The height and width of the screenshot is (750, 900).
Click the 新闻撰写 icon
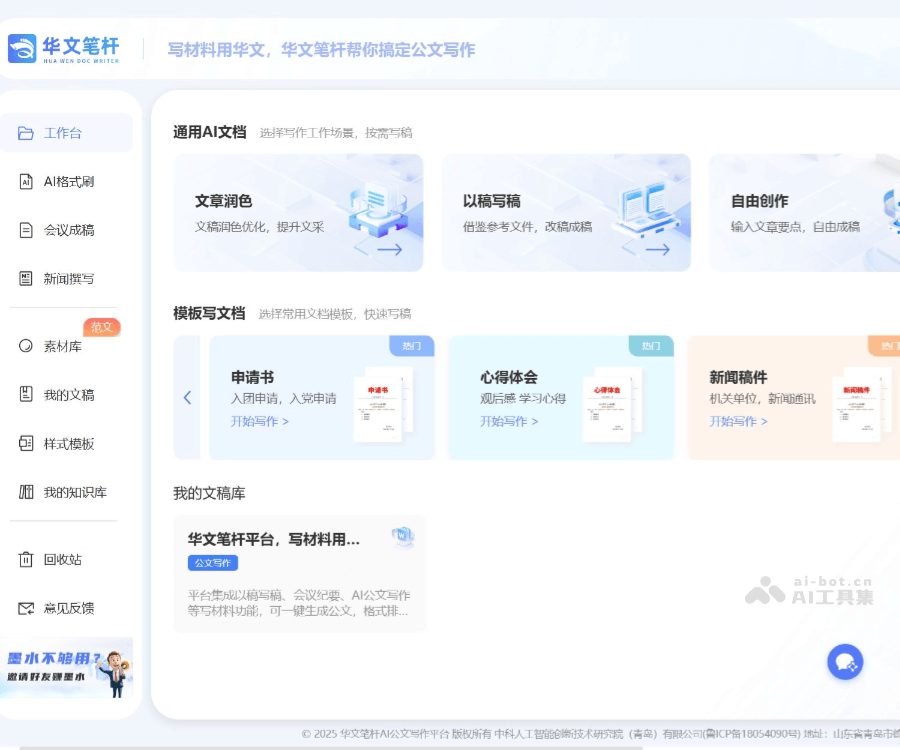(x=27, y=278)
